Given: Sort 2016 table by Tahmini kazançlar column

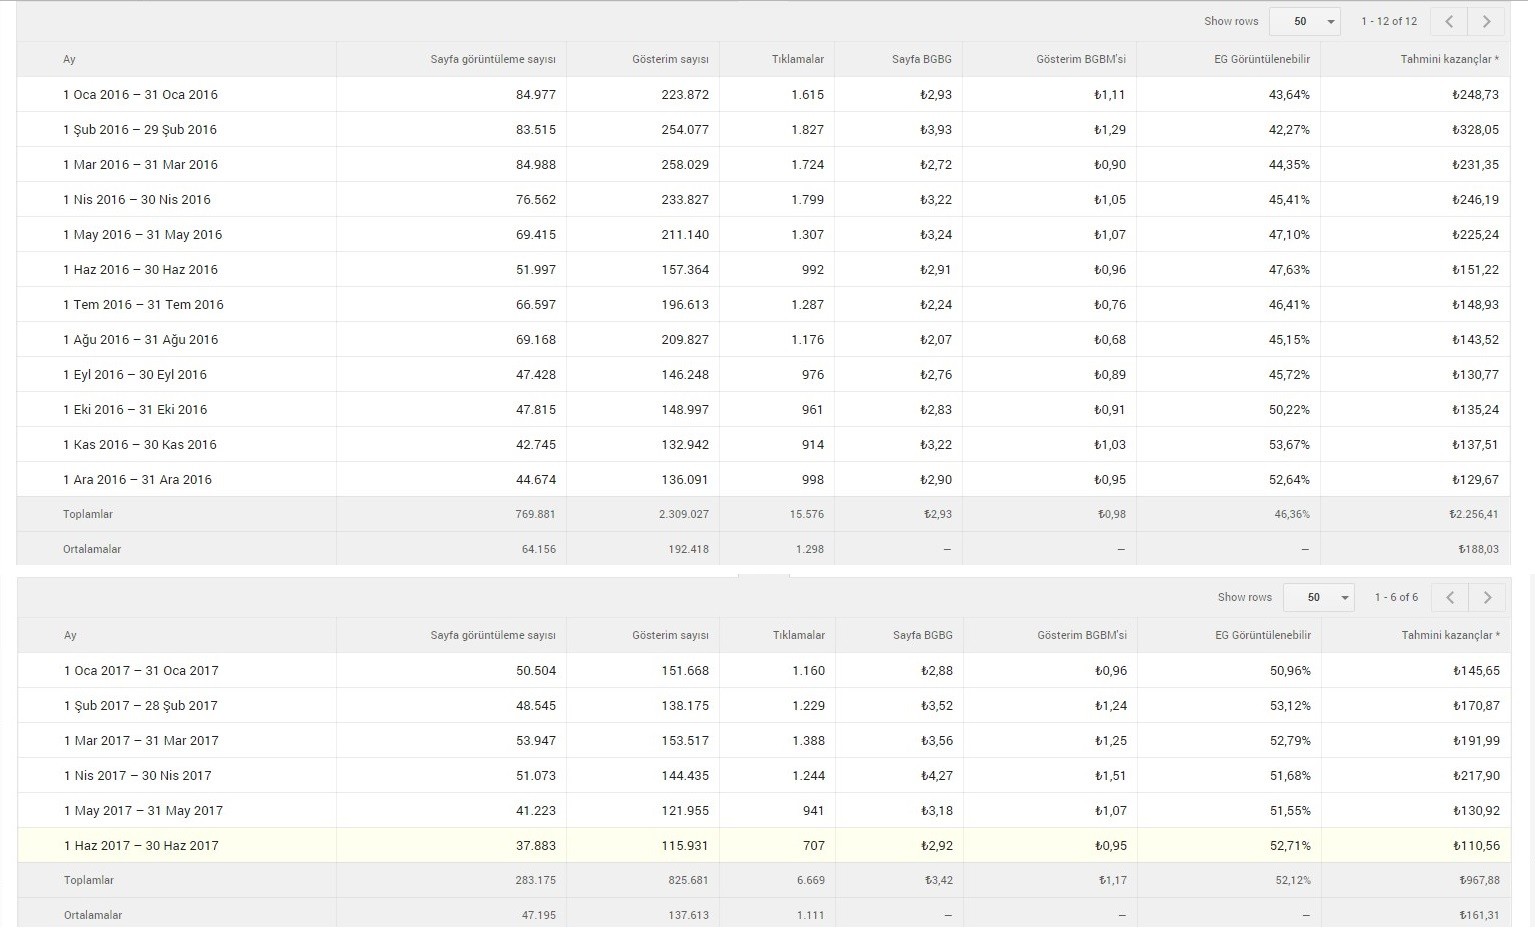Looking at the screenshot, I should 1449,59.
